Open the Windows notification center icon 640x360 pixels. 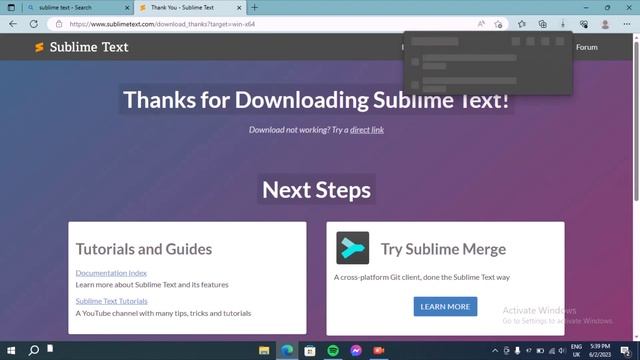[625, 351]
